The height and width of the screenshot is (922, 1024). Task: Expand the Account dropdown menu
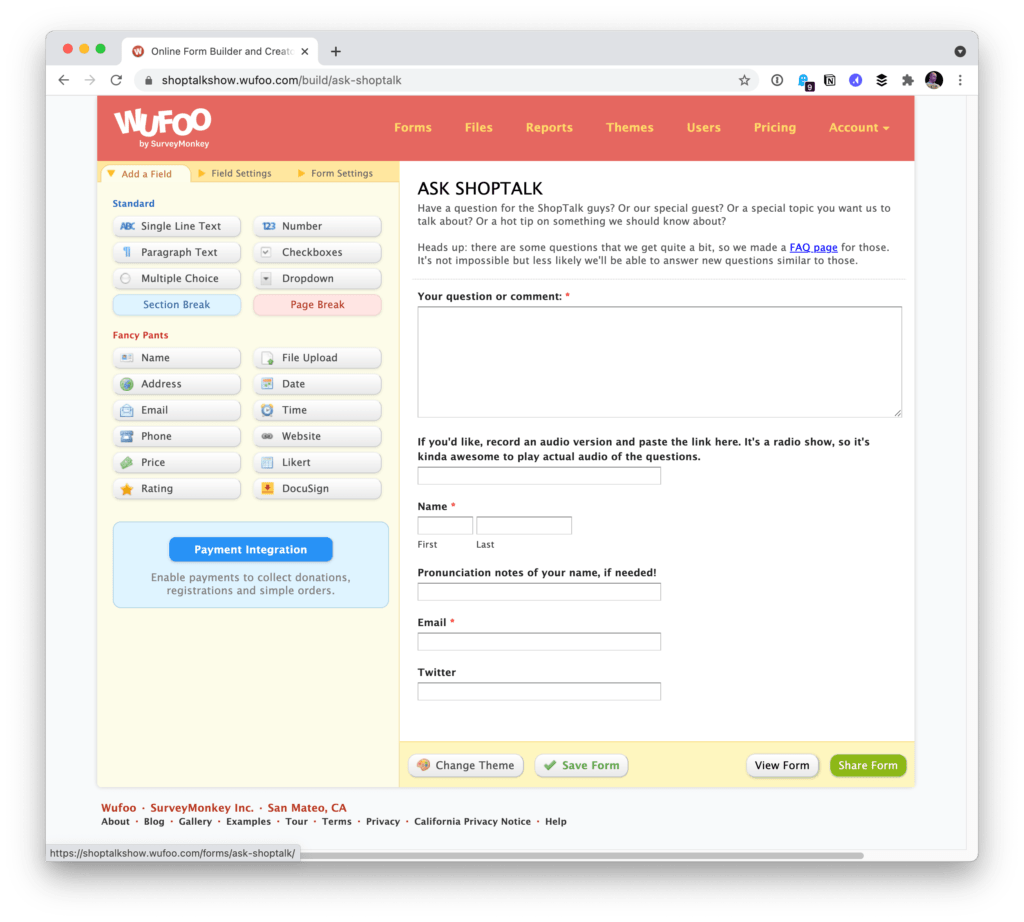tap(859, 127)
